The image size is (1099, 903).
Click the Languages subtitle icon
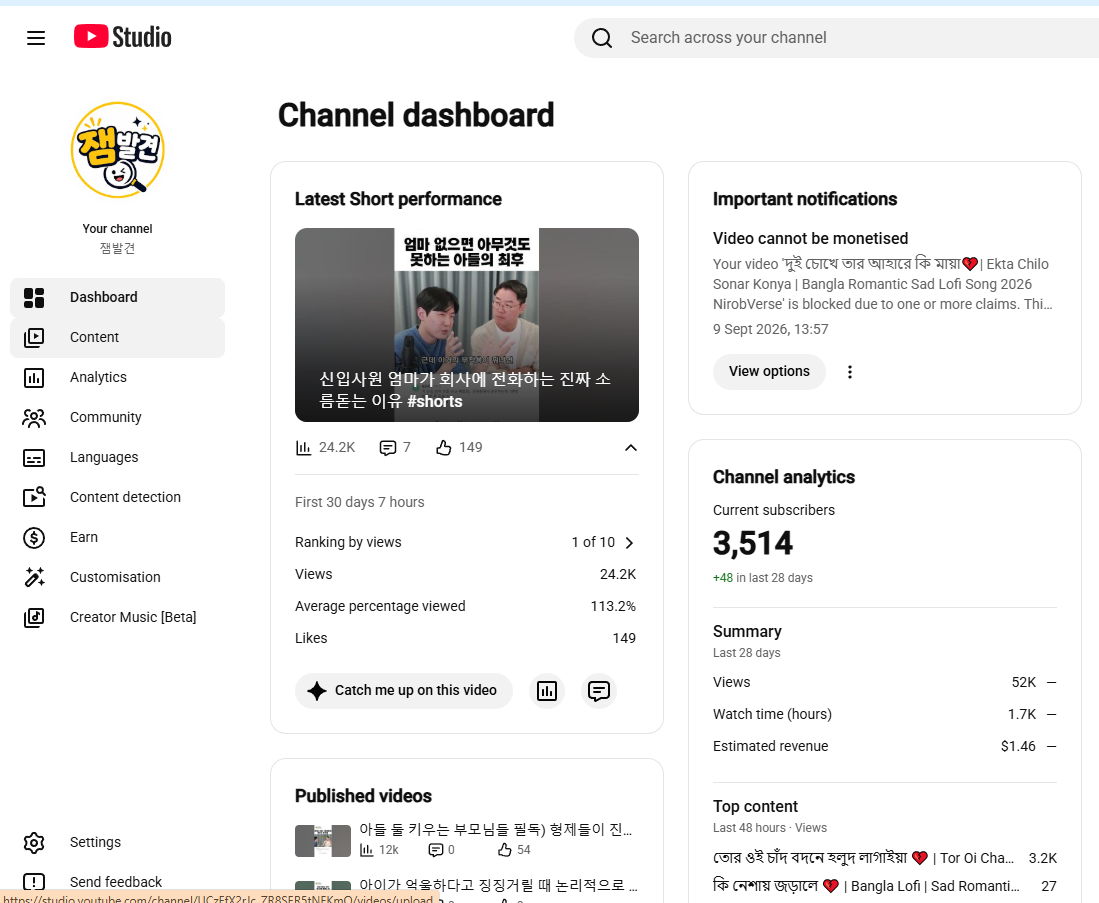34,458
